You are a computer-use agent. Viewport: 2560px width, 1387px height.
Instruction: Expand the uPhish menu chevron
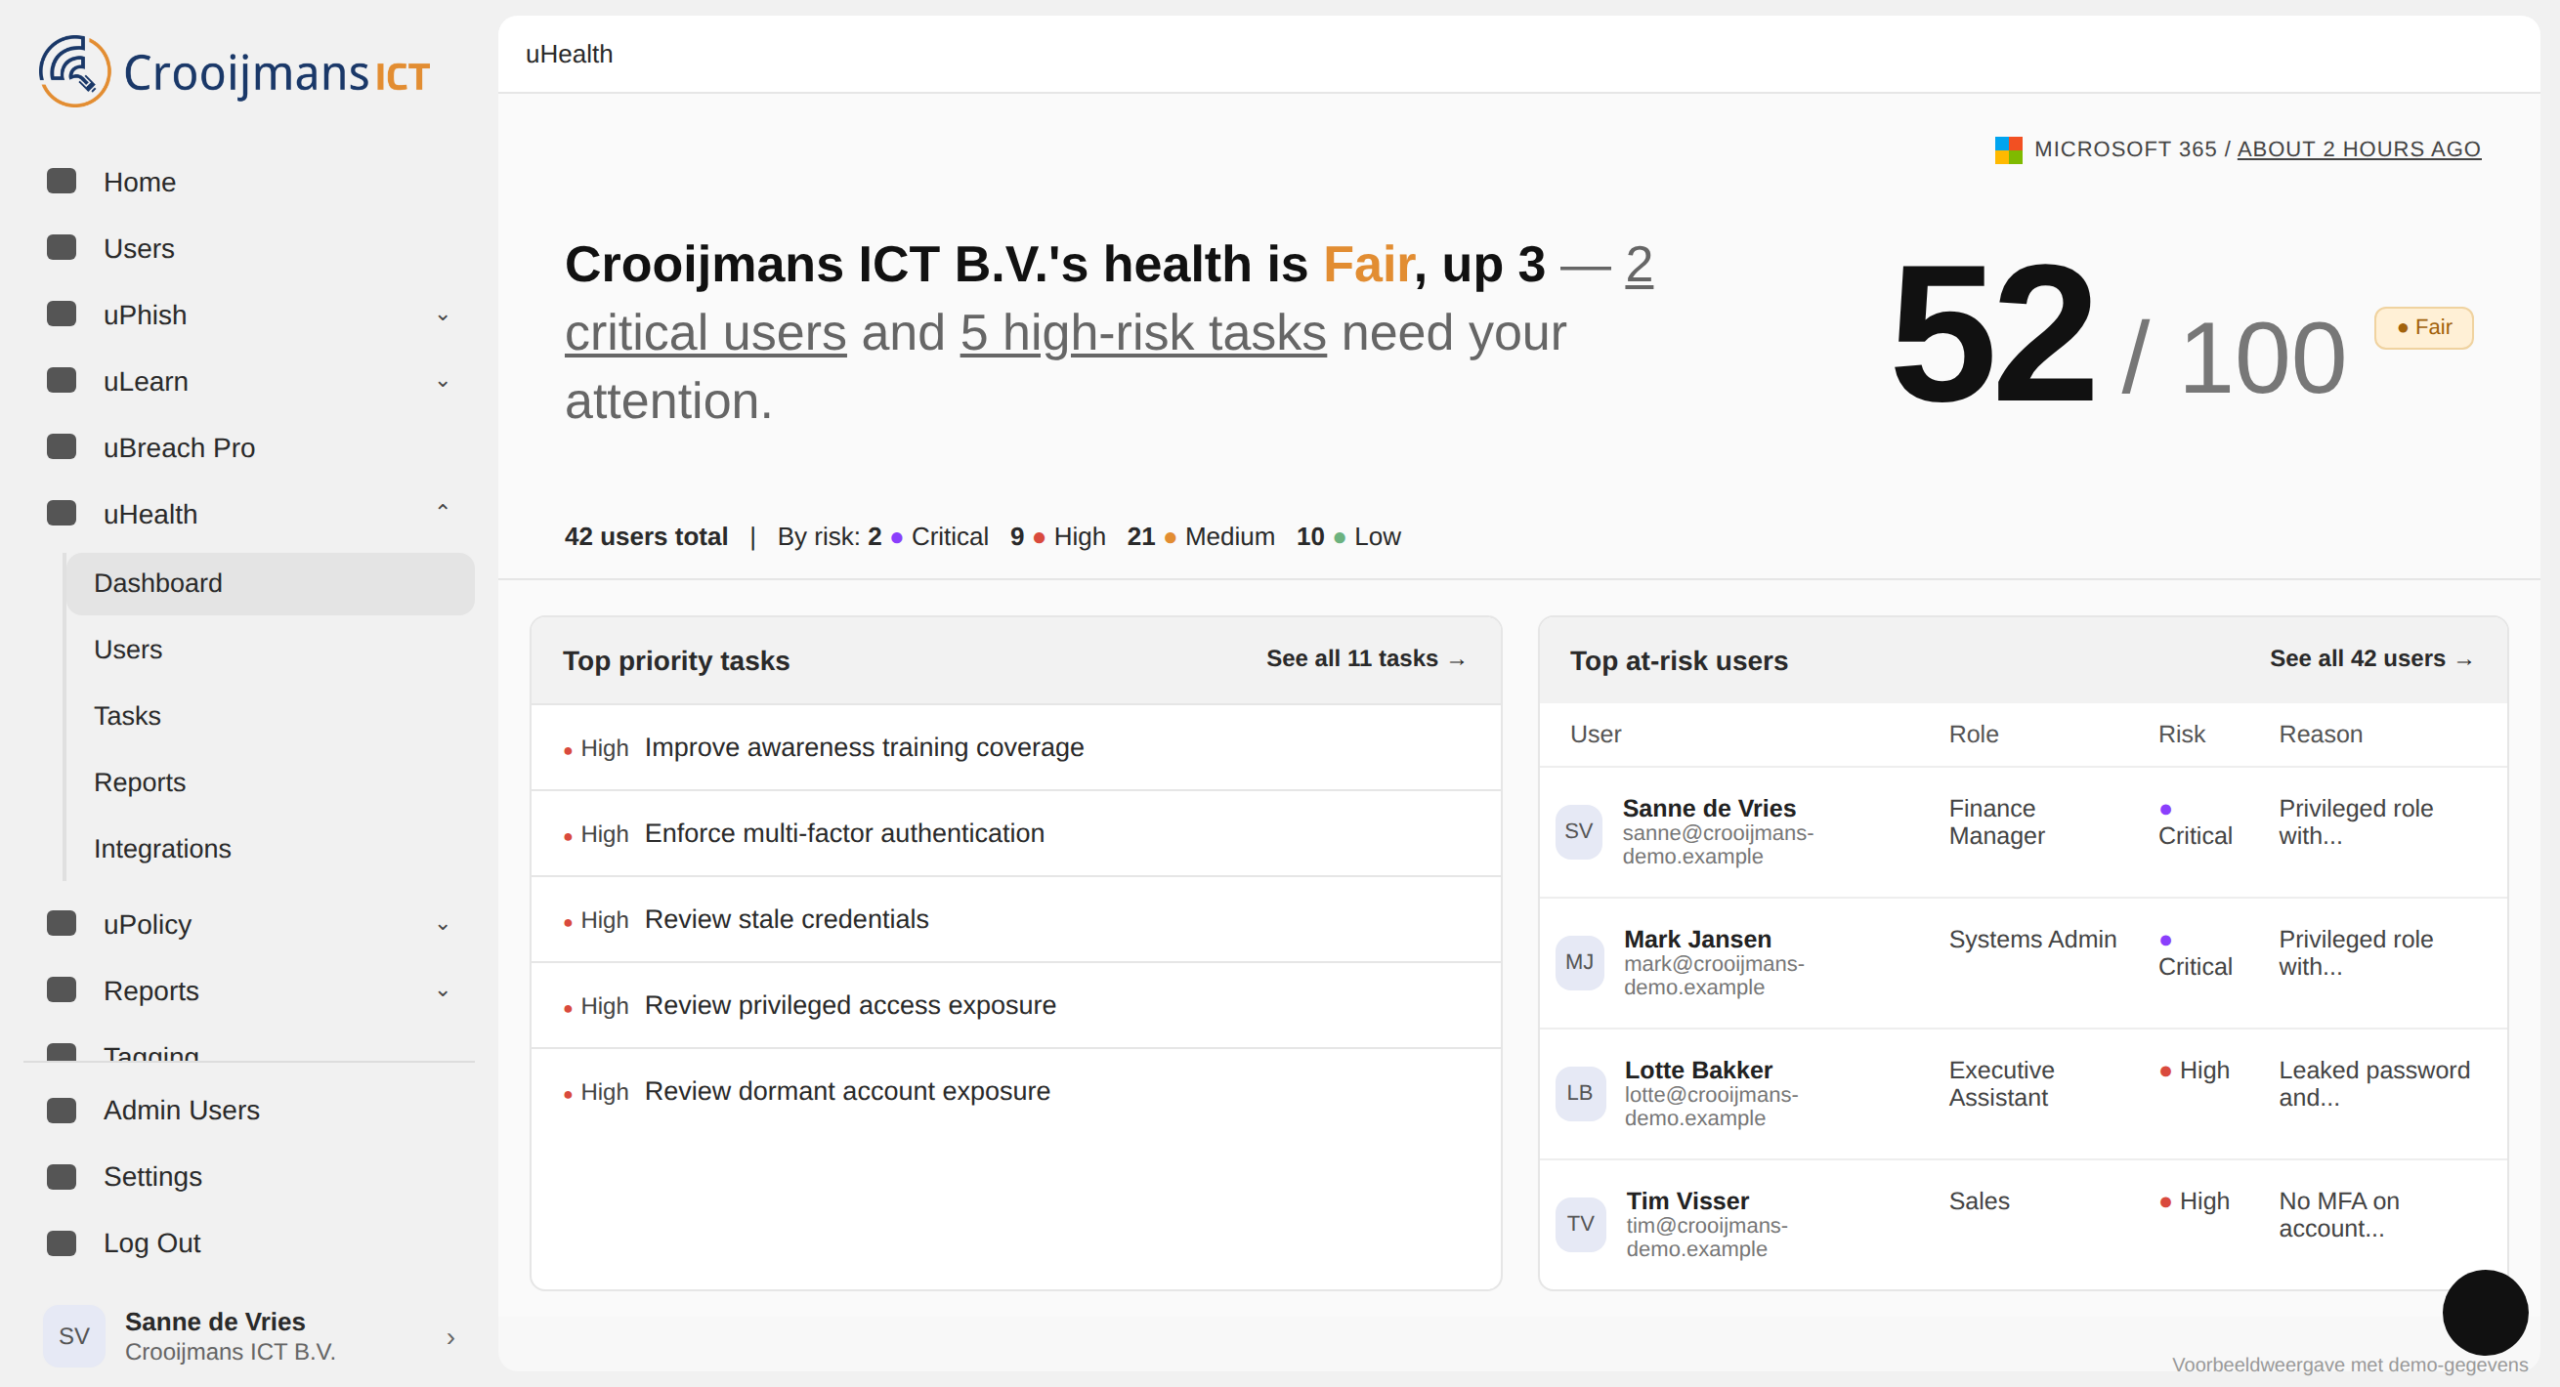(x=442, y=317)
